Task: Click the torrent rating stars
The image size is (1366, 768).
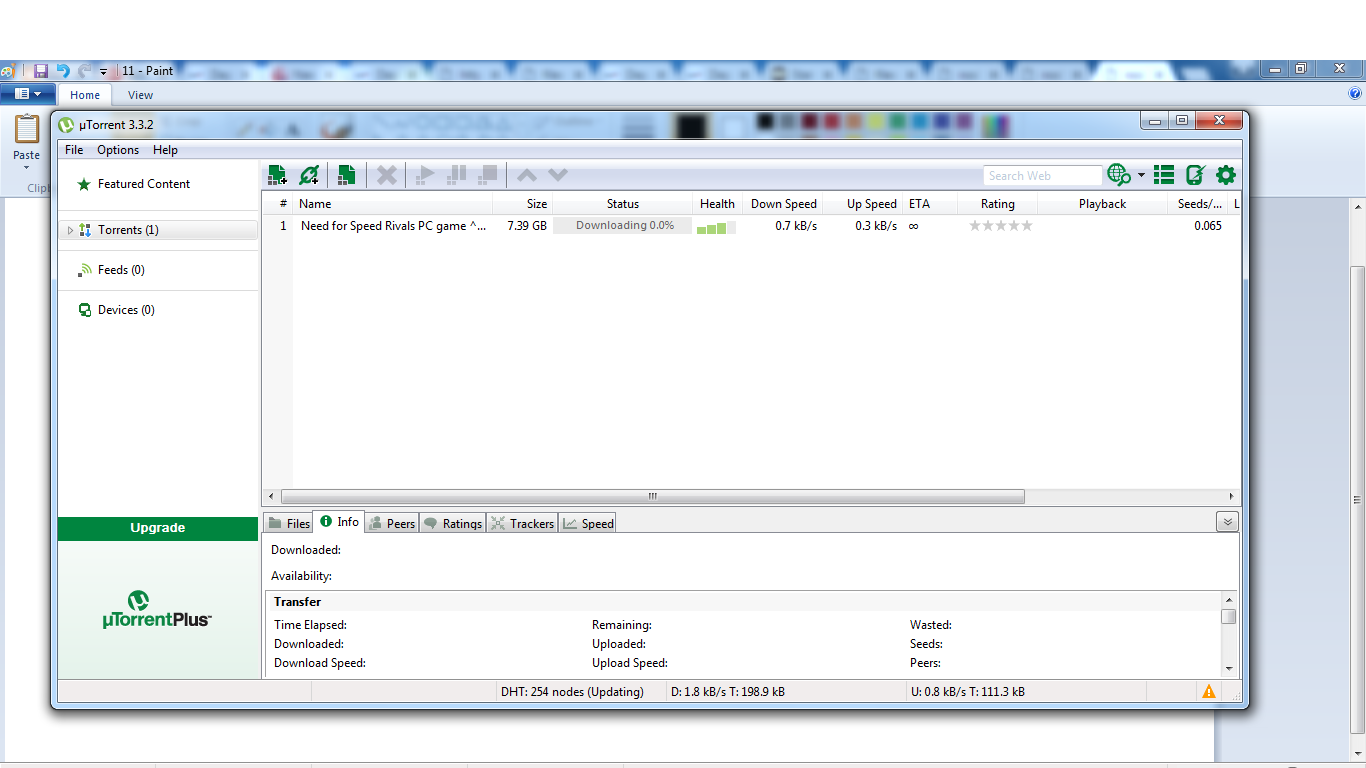Action: [x=1000, y=226]
